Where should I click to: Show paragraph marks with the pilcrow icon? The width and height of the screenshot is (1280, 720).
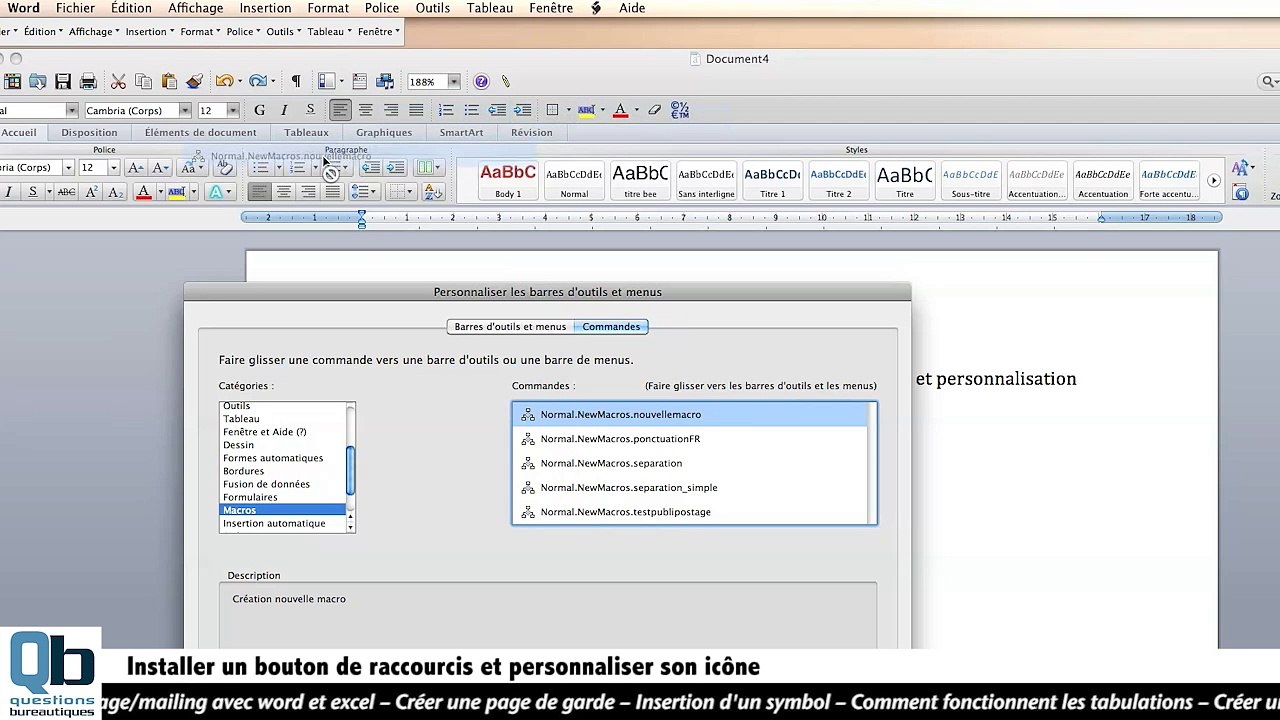(295, 82)
